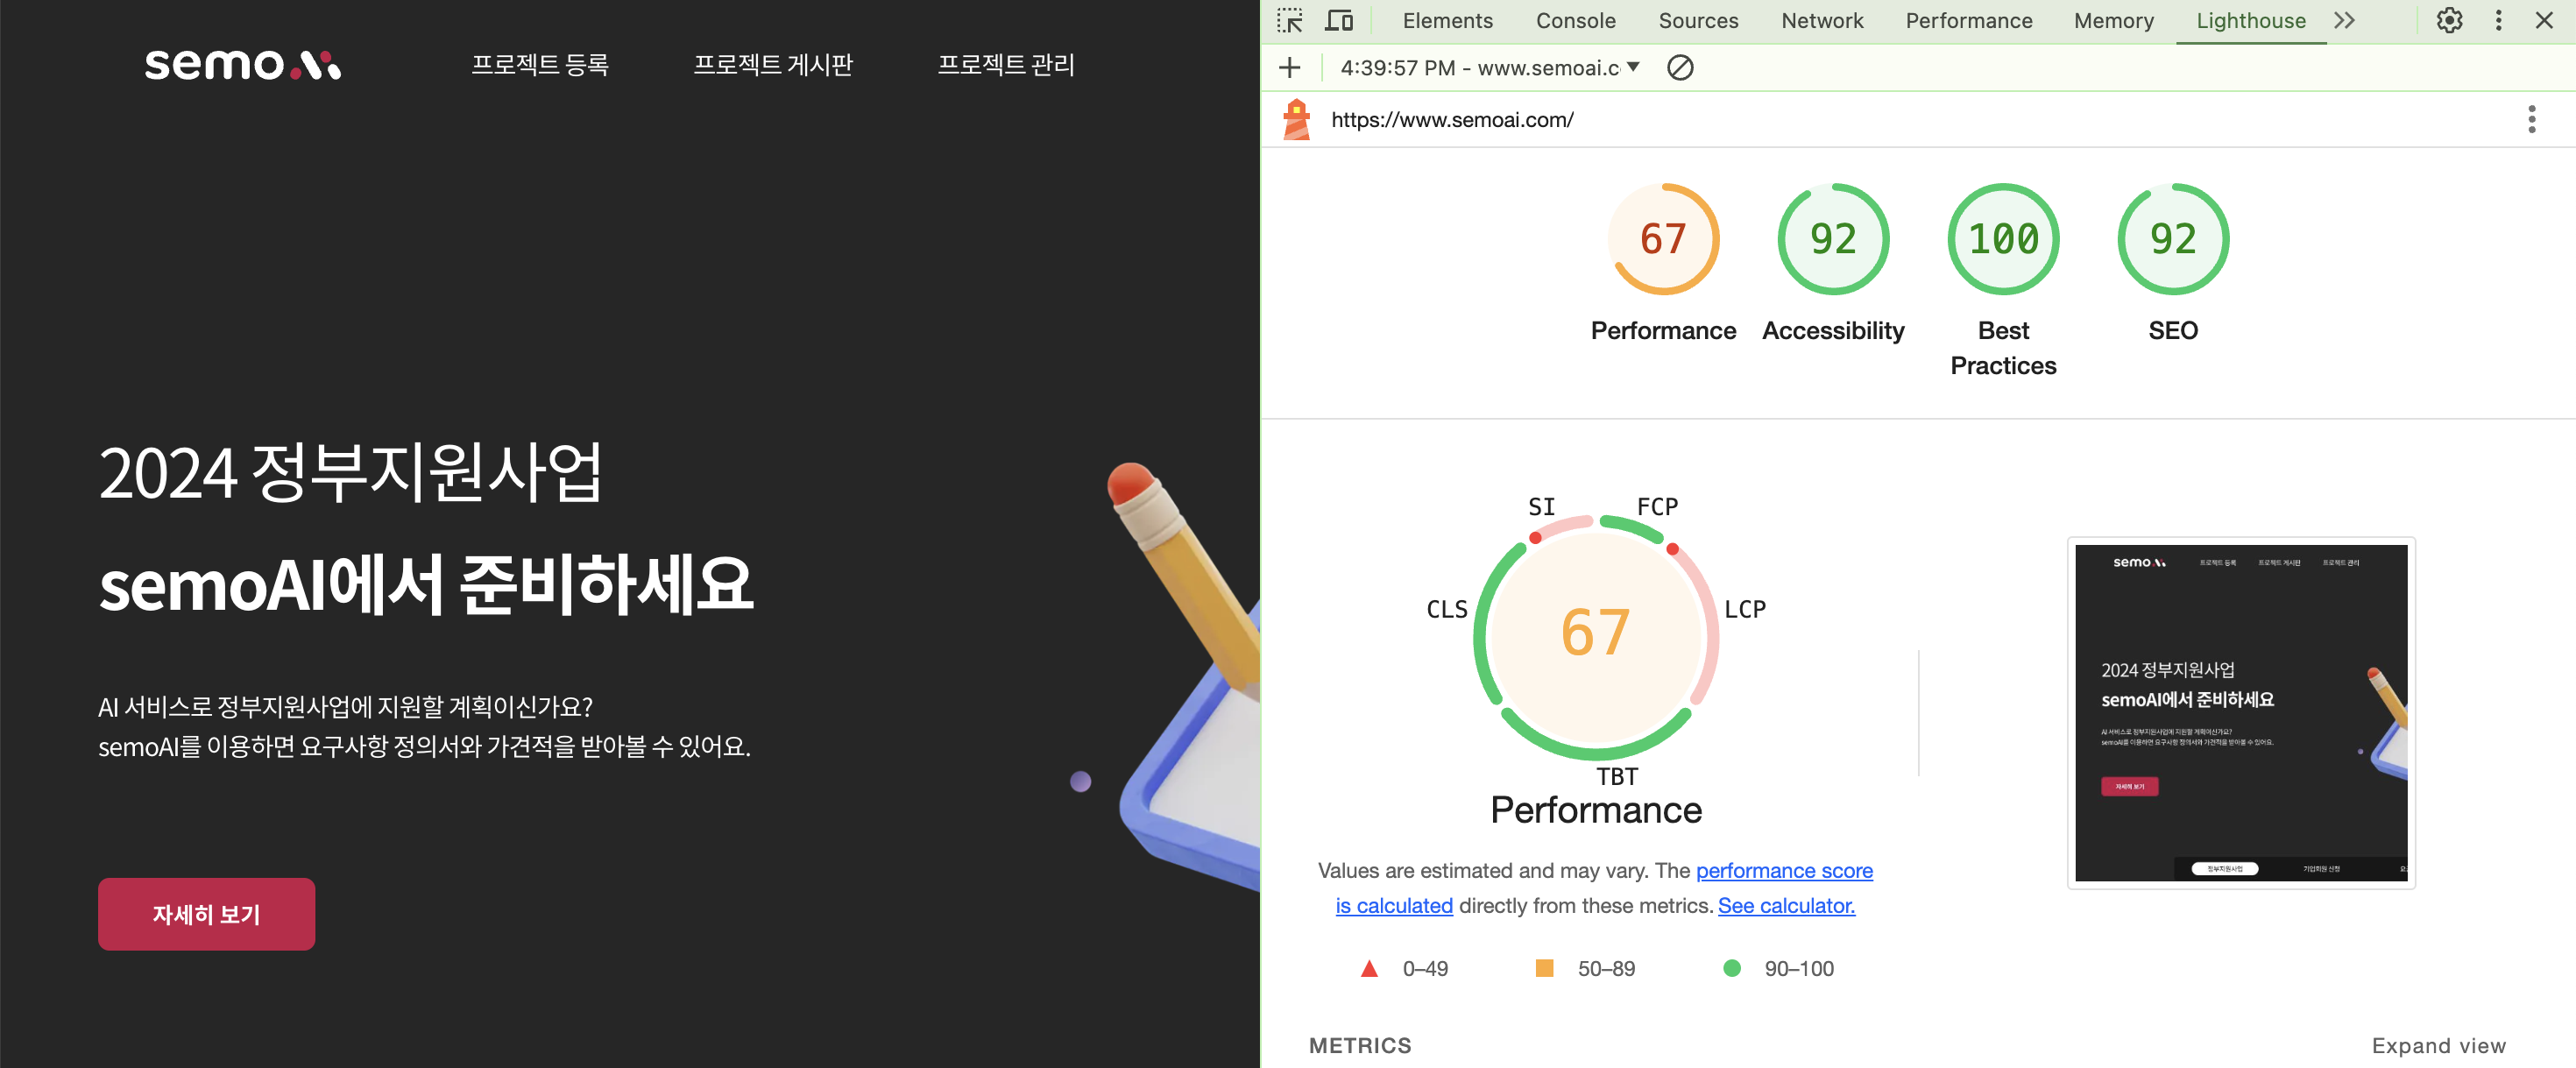This screenshot has height=1068, width=2576.
Task: Click the plus icon for new report
Action: (x=1290, y=68)
